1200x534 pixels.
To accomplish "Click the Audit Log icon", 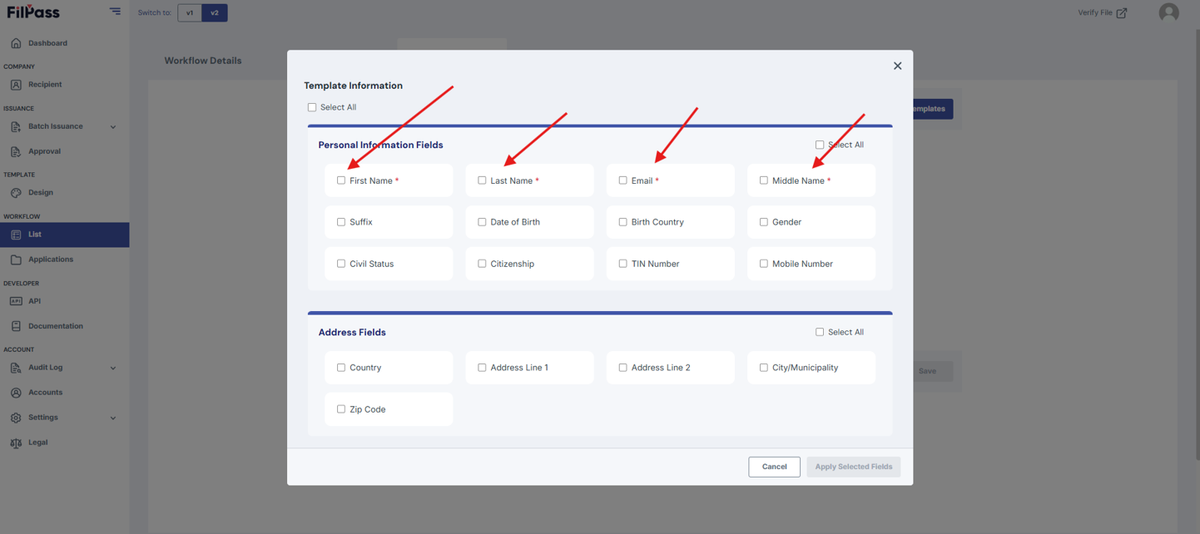I will point(16,367).
